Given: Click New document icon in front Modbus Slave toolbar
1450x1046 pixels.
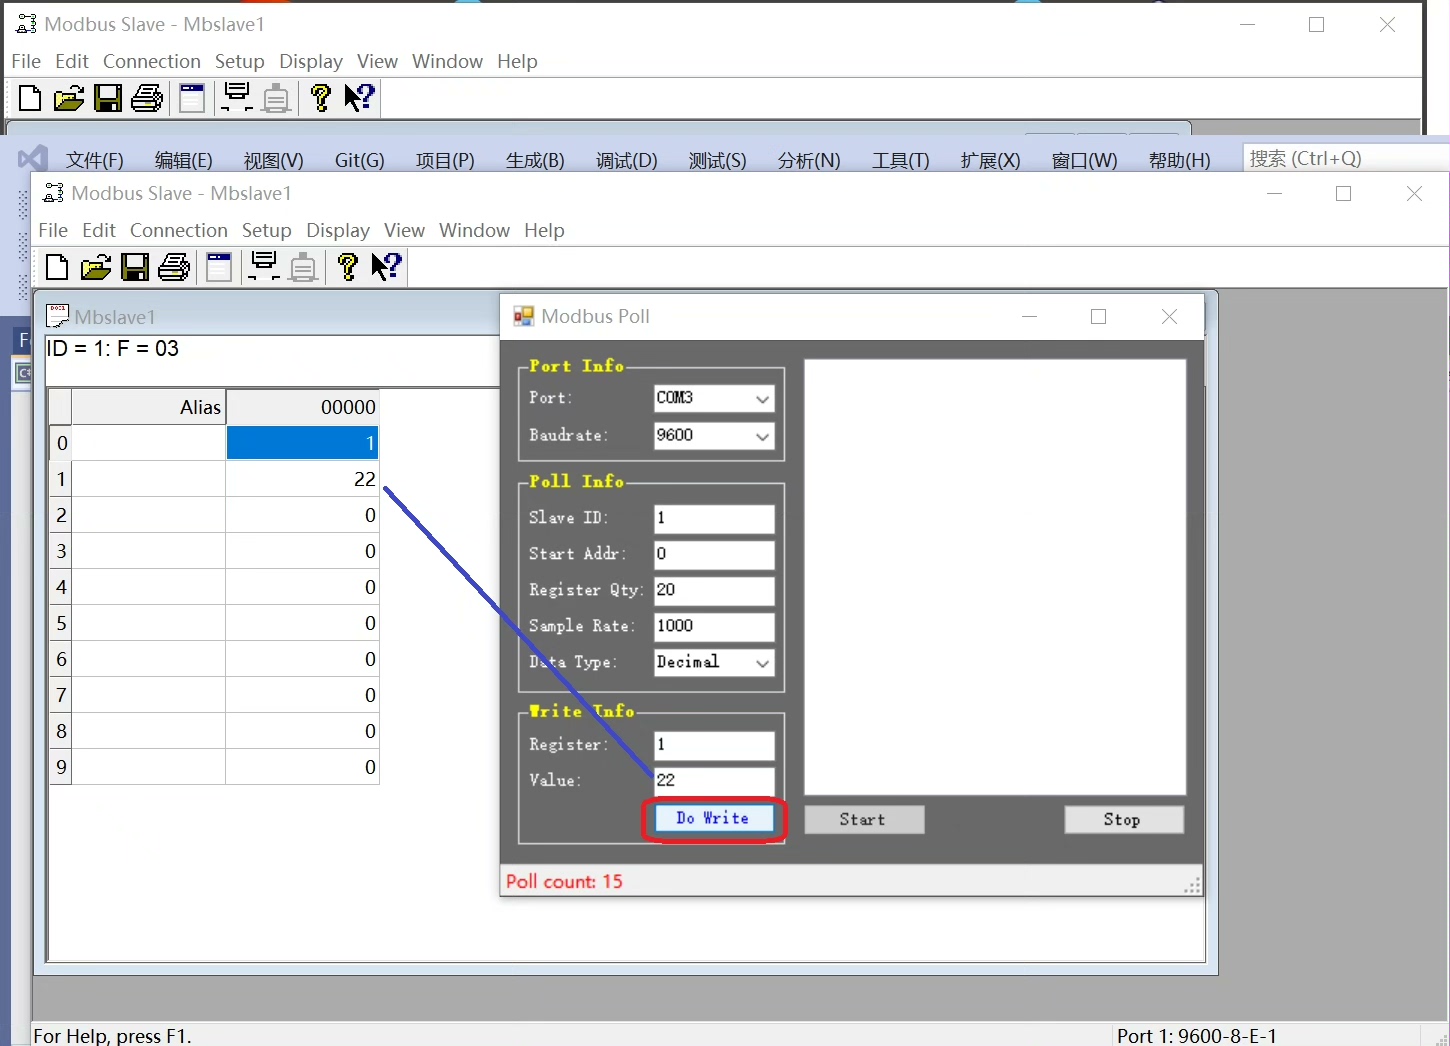Looking at the screenshot, I should point(57,267).
